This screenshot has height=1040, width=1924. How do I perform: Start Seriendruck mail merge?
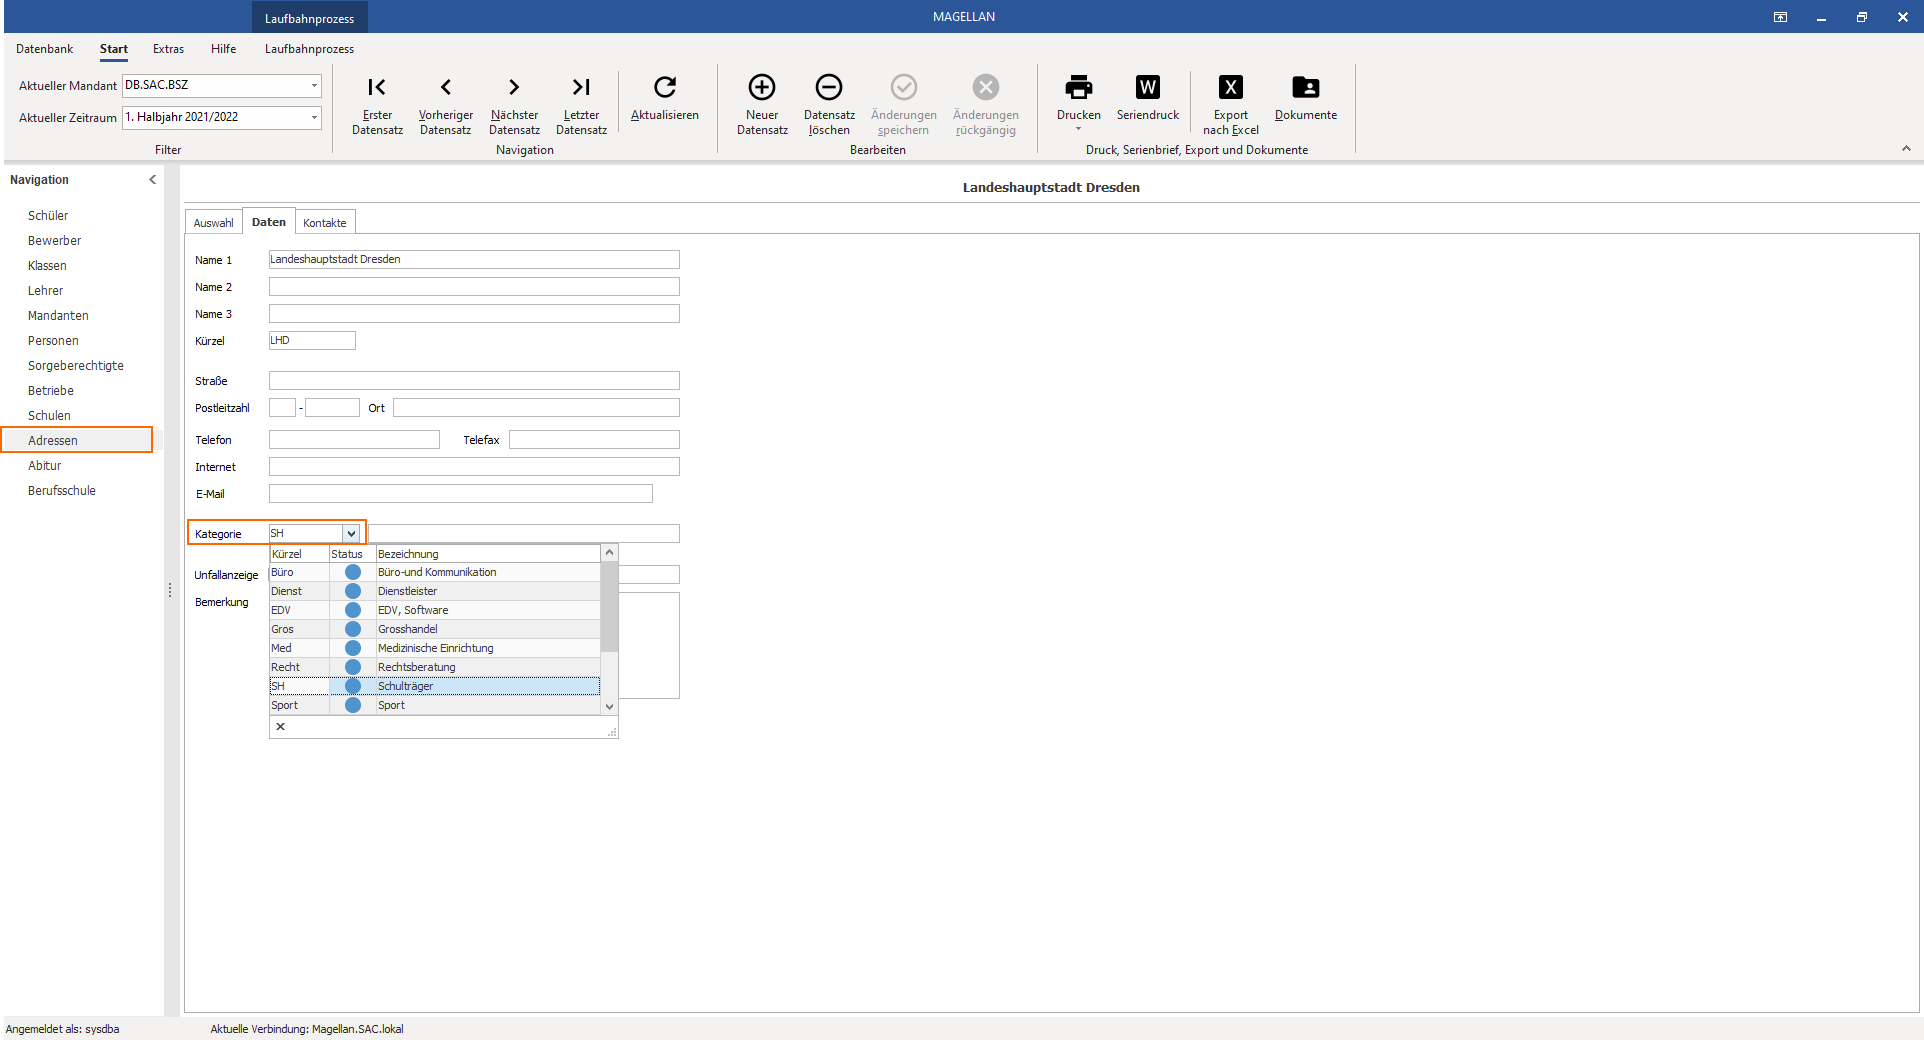pos(1148,98)
